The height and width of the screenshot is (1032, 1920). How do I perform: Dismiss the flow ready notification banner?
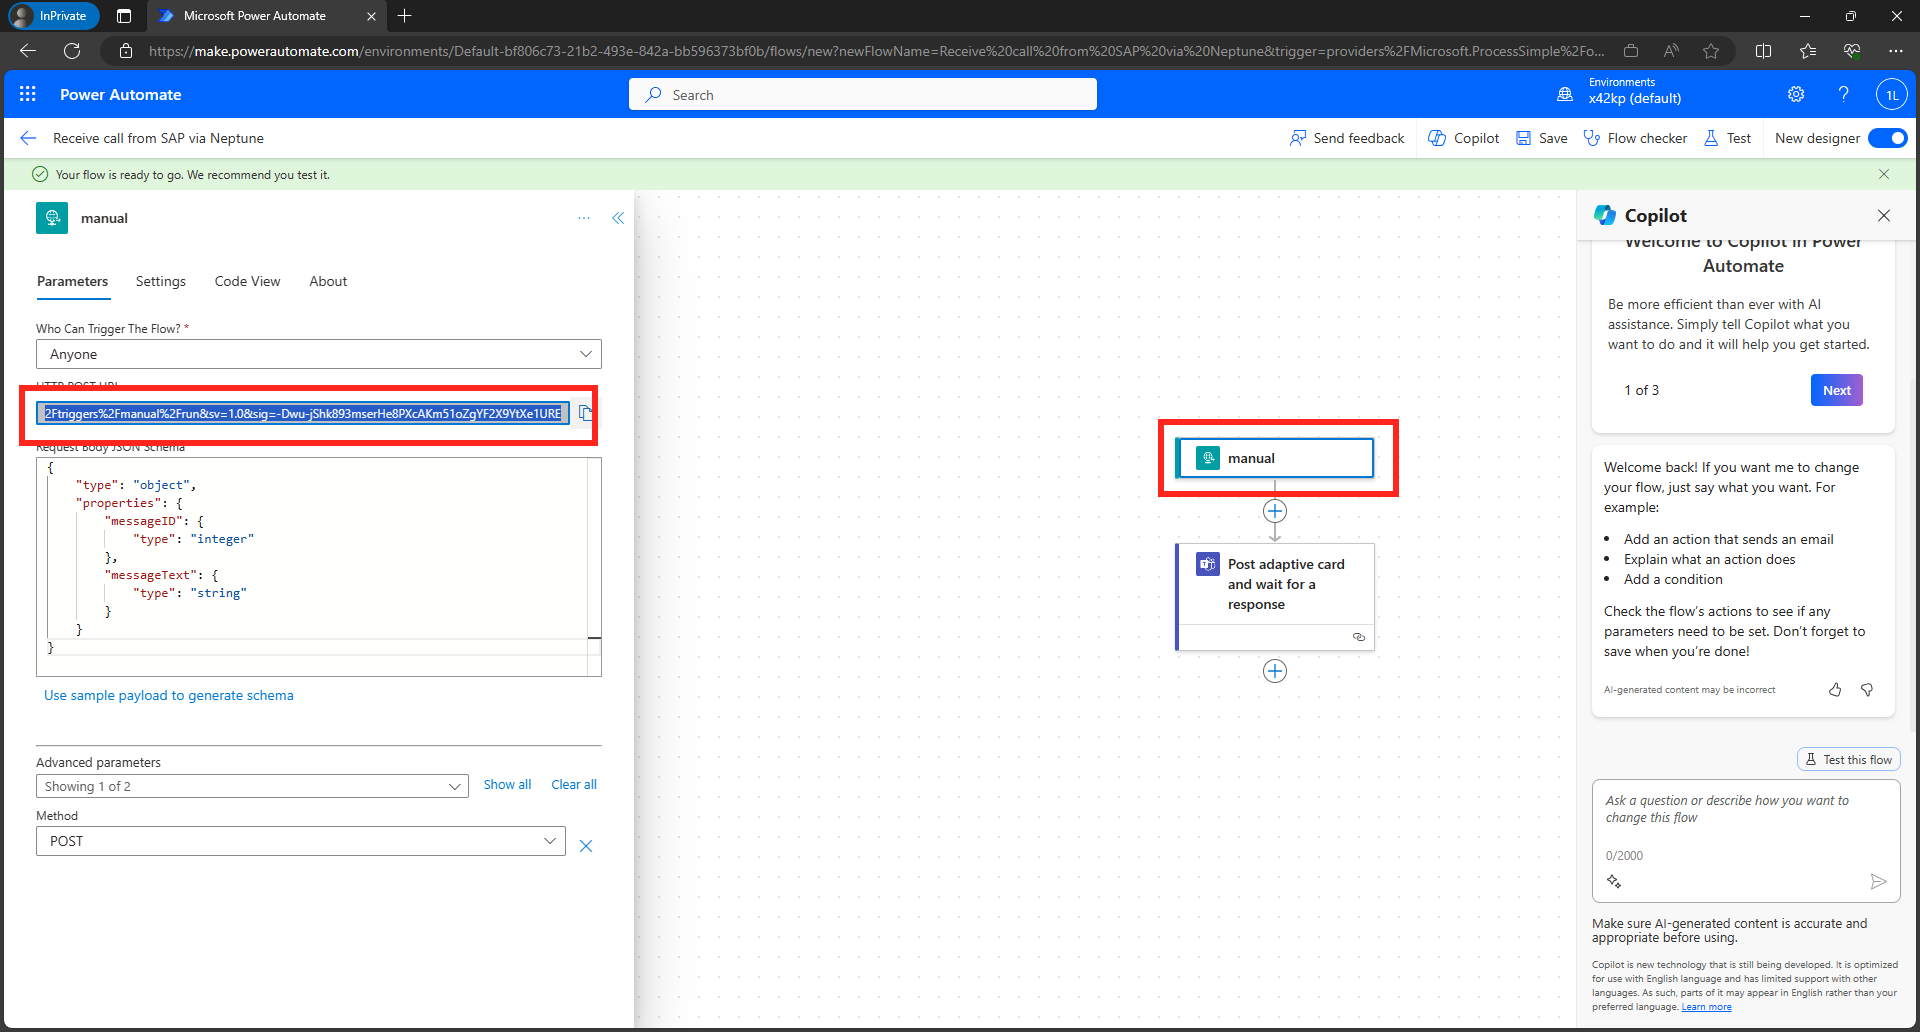point(1884,174)
